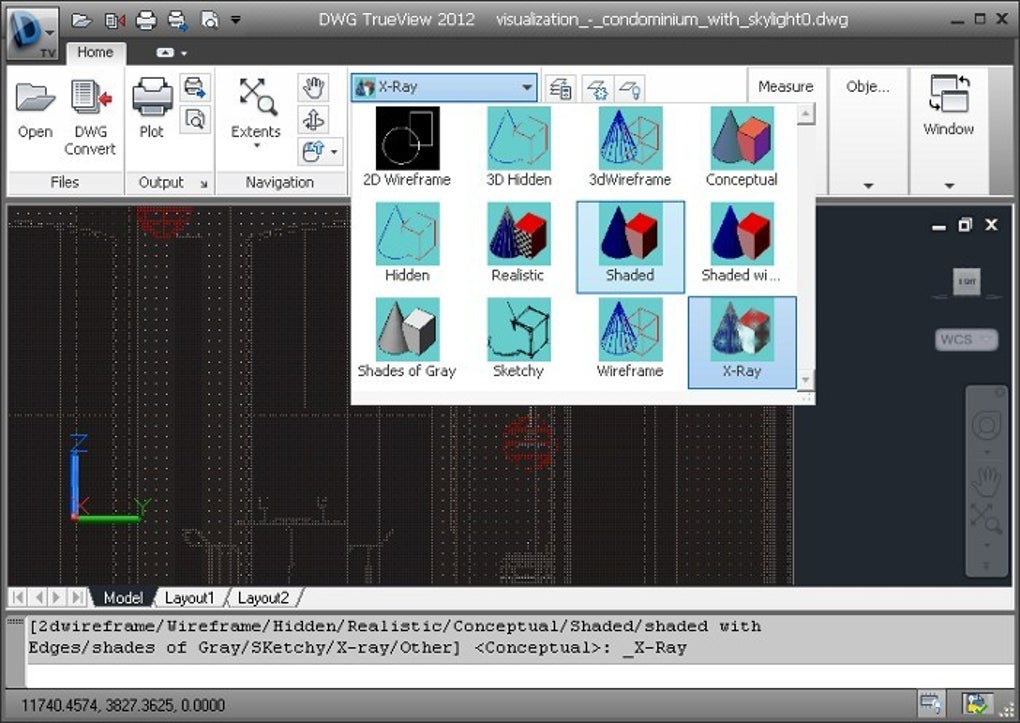
Task: Click the Open button in Files panel
Action: click(x=35, y=109)
